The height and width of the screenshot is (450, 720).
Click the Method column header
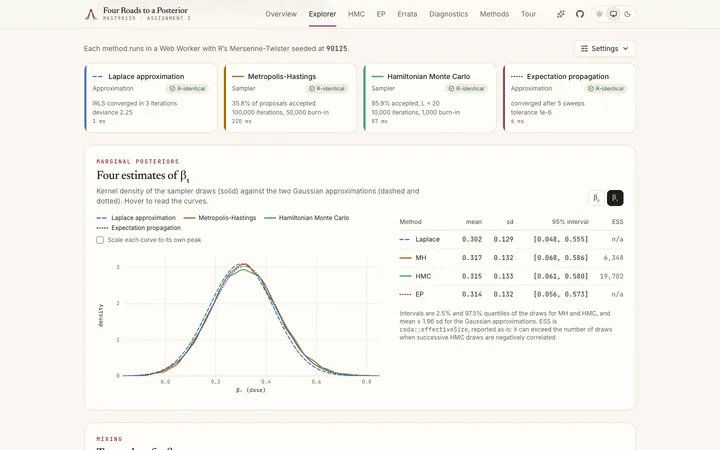(410, 222)
